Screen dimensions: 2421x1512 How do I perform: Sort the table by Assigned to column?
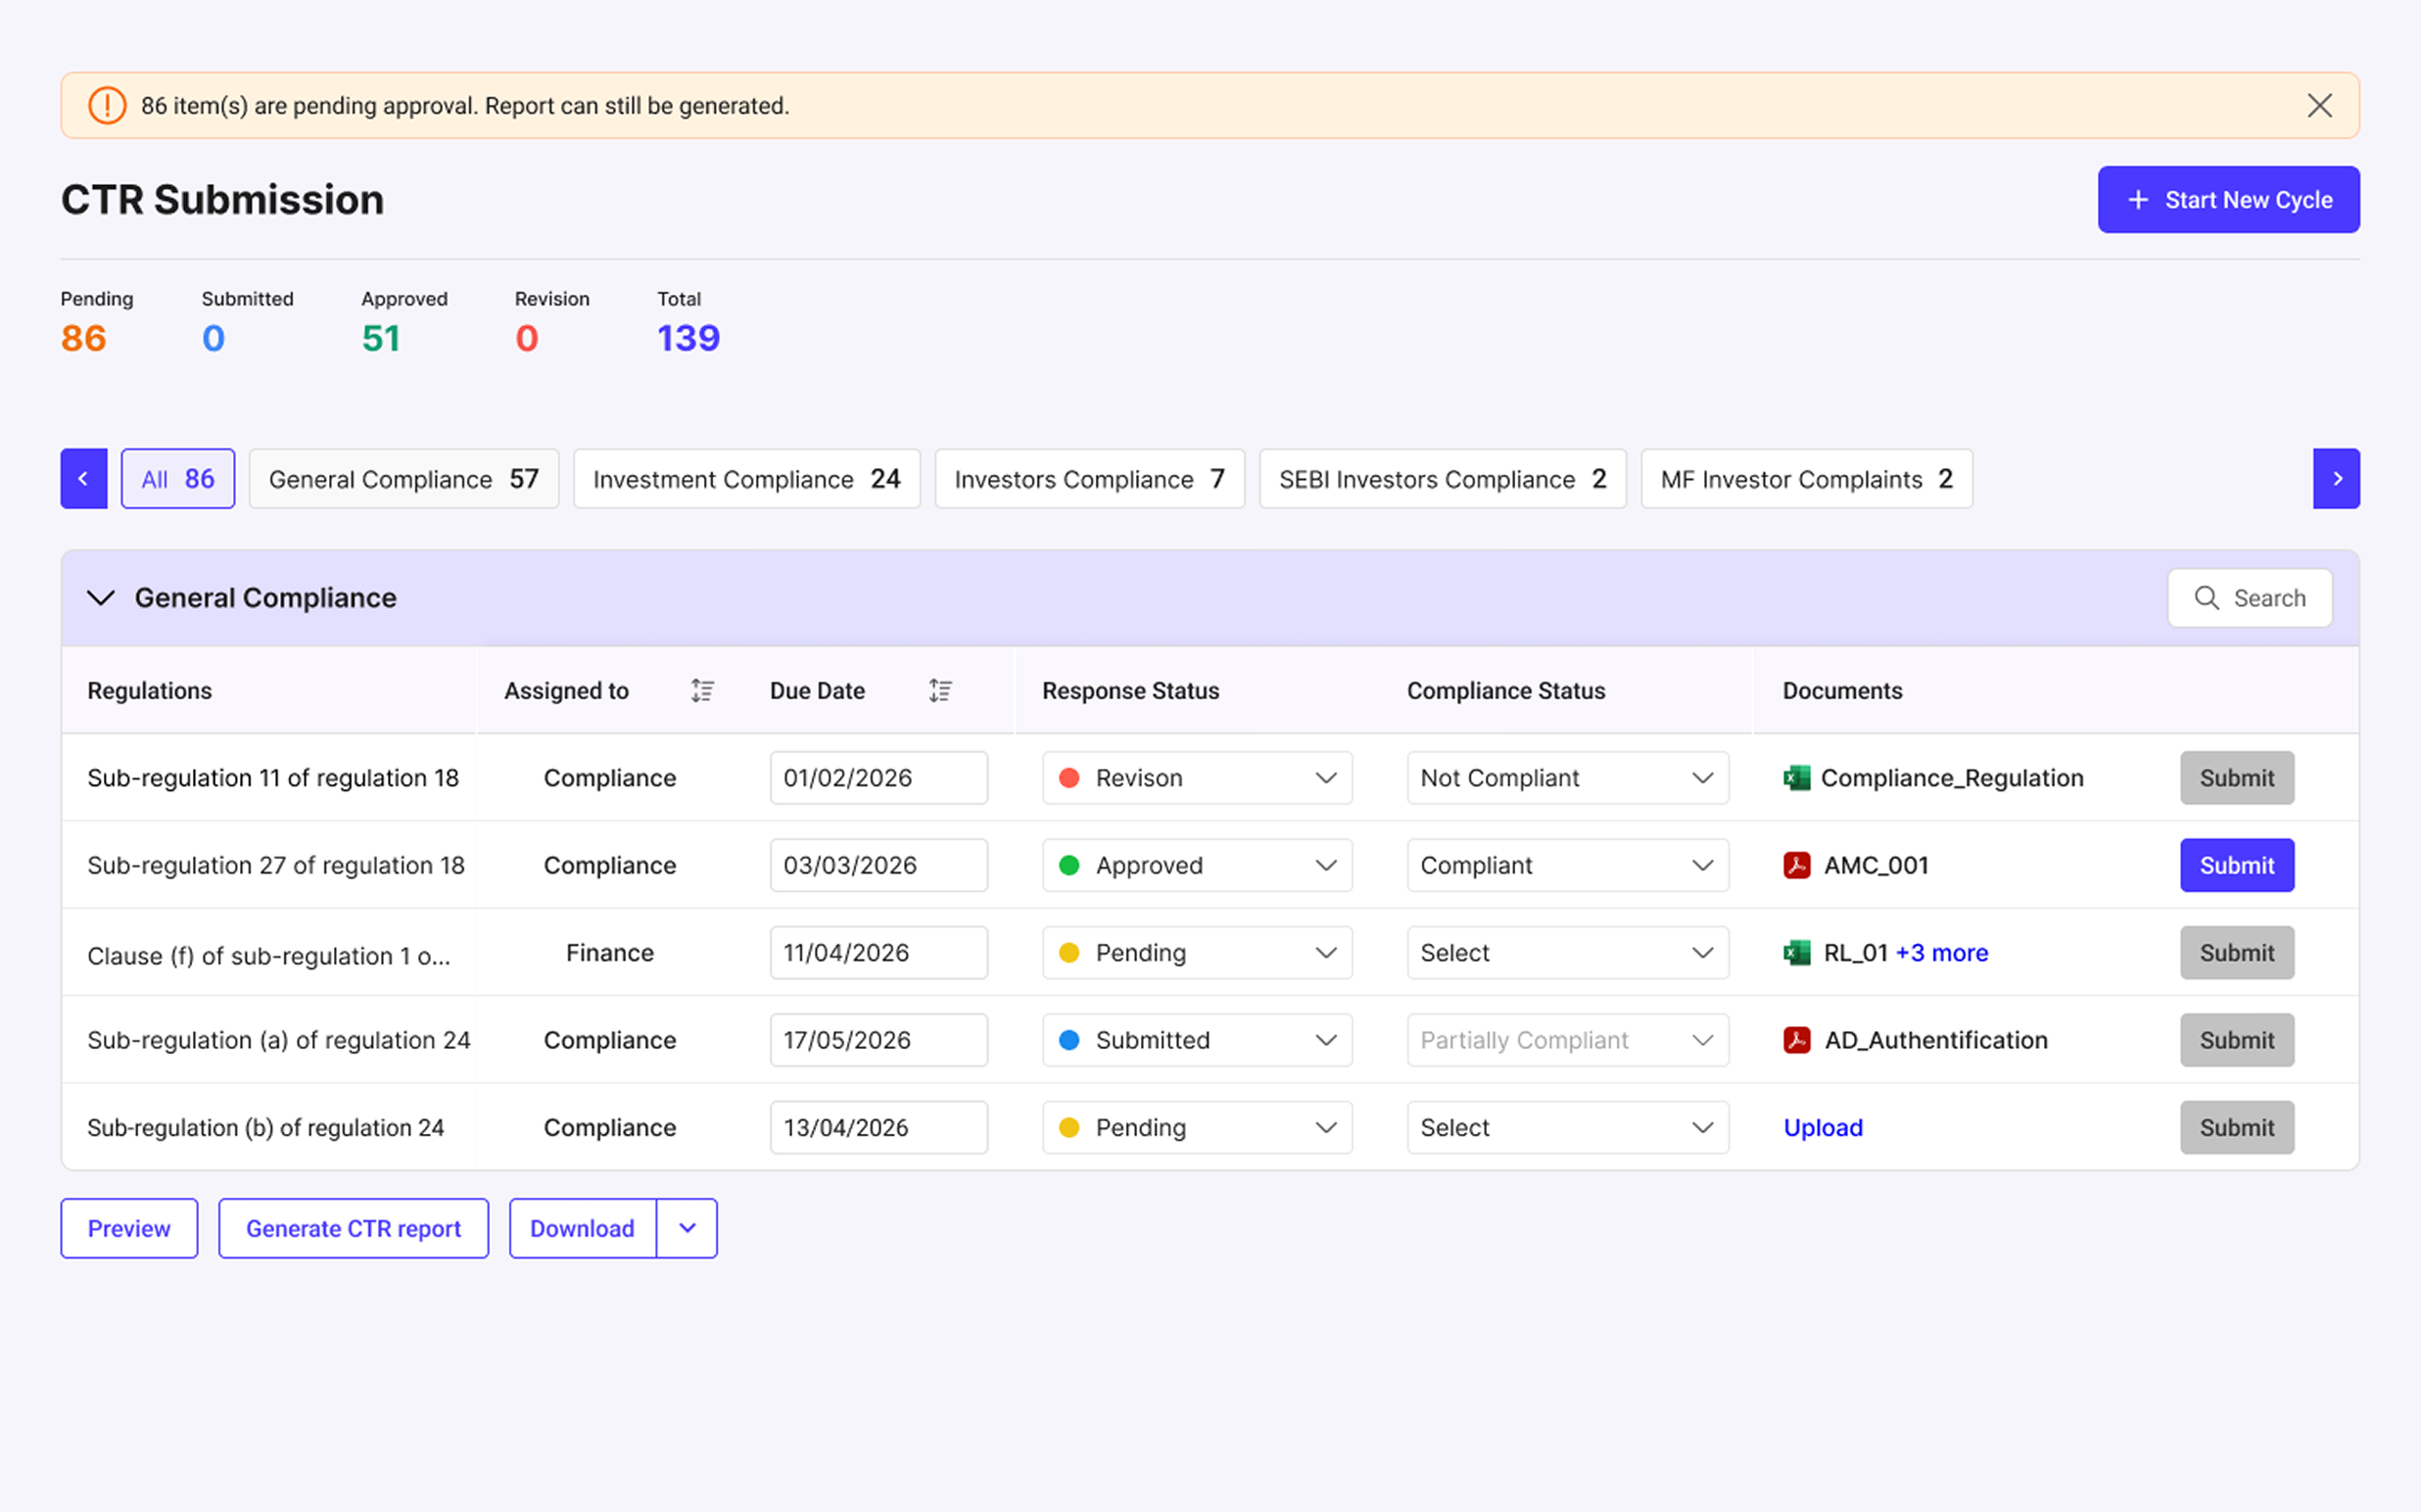[x=701, y=690]
